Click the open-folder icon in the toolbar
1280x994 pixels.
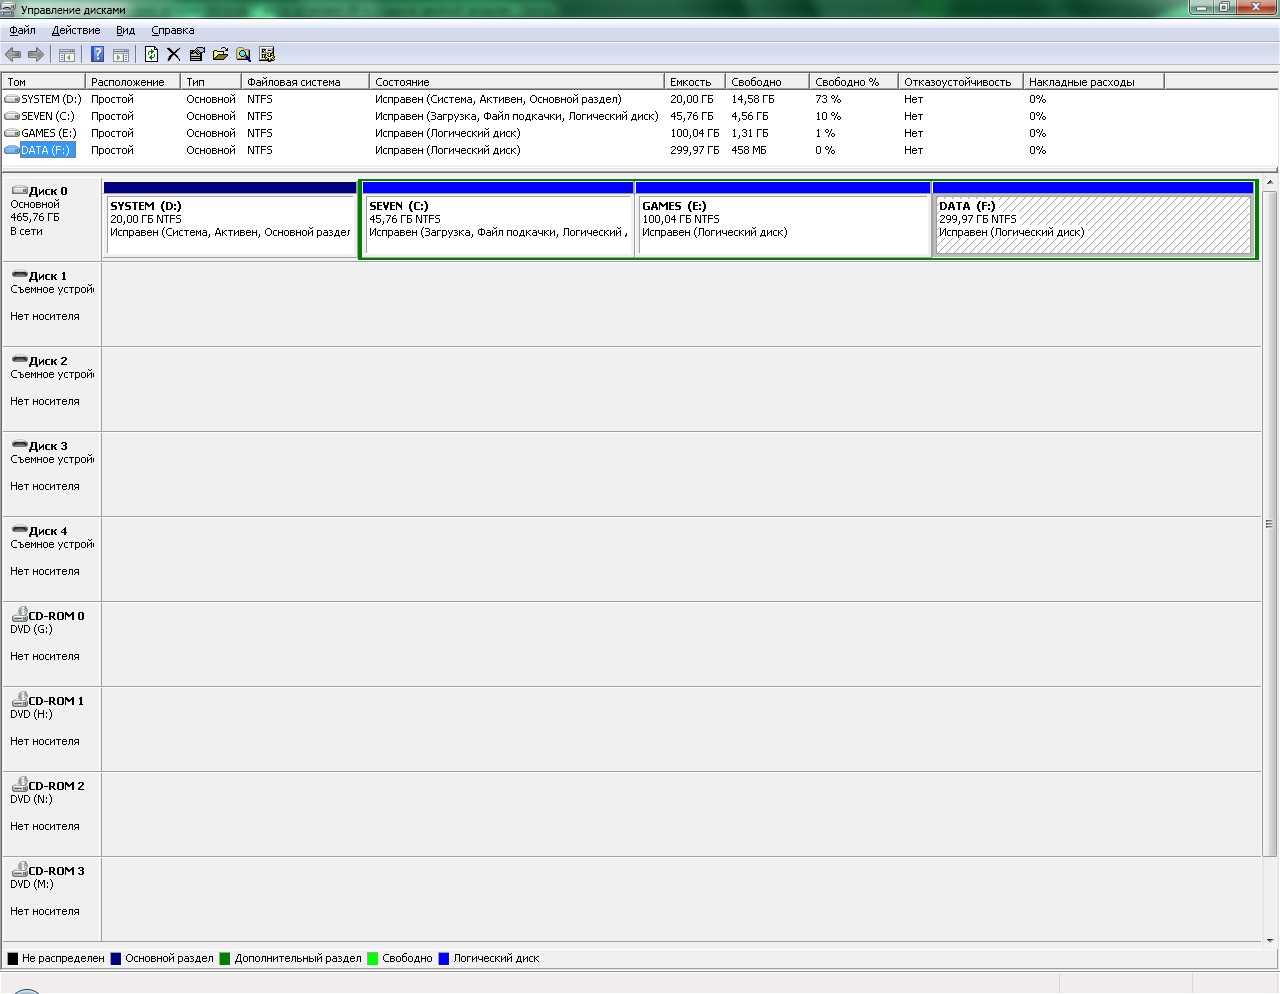click(x=220, y=54)
